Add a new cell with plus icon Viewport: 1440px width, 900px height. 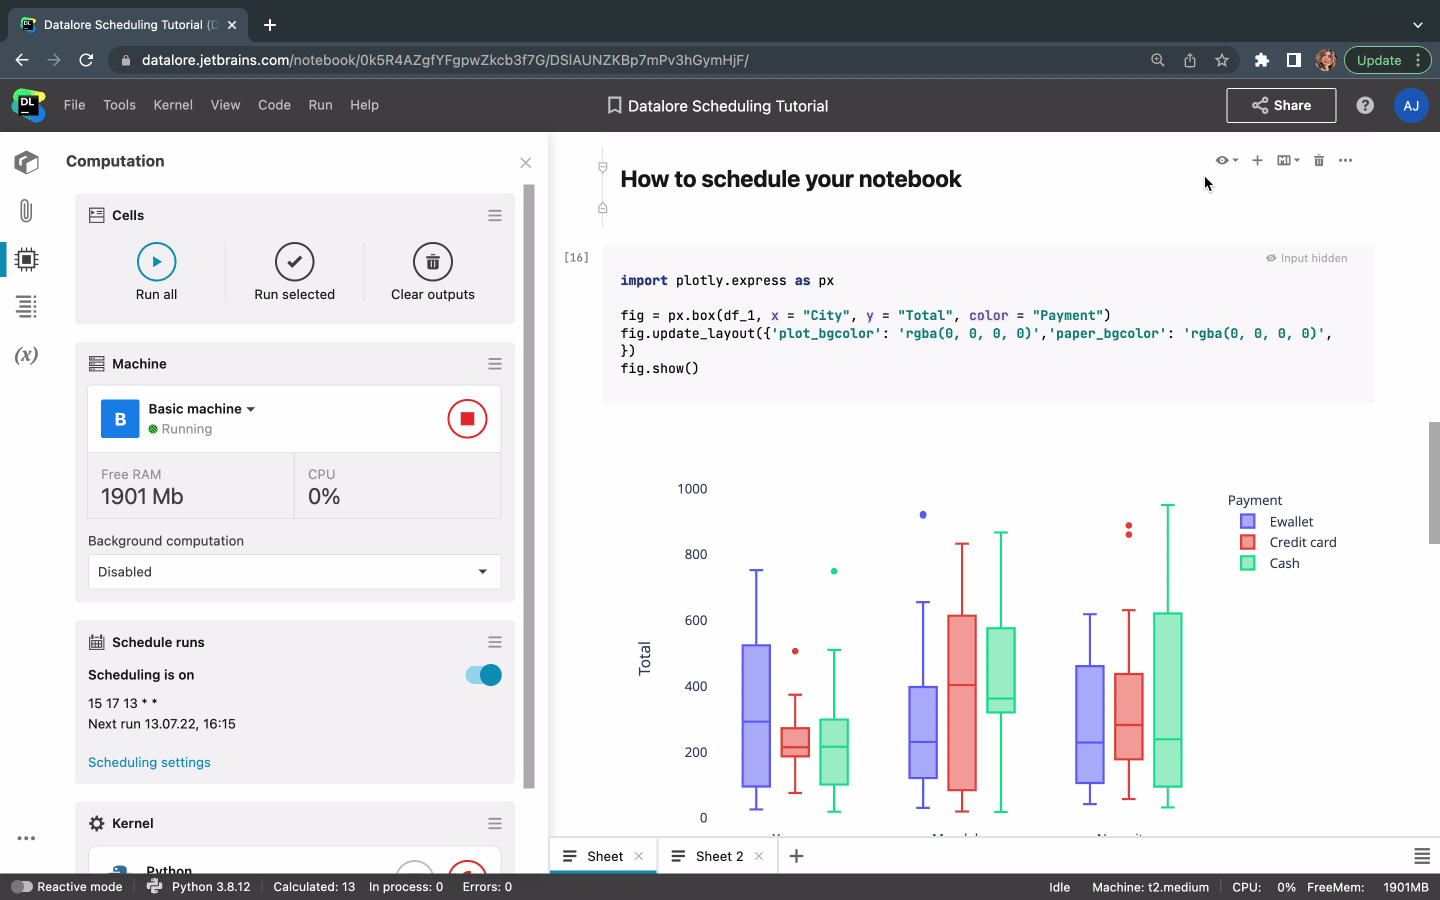click(x=1257, y=160)
